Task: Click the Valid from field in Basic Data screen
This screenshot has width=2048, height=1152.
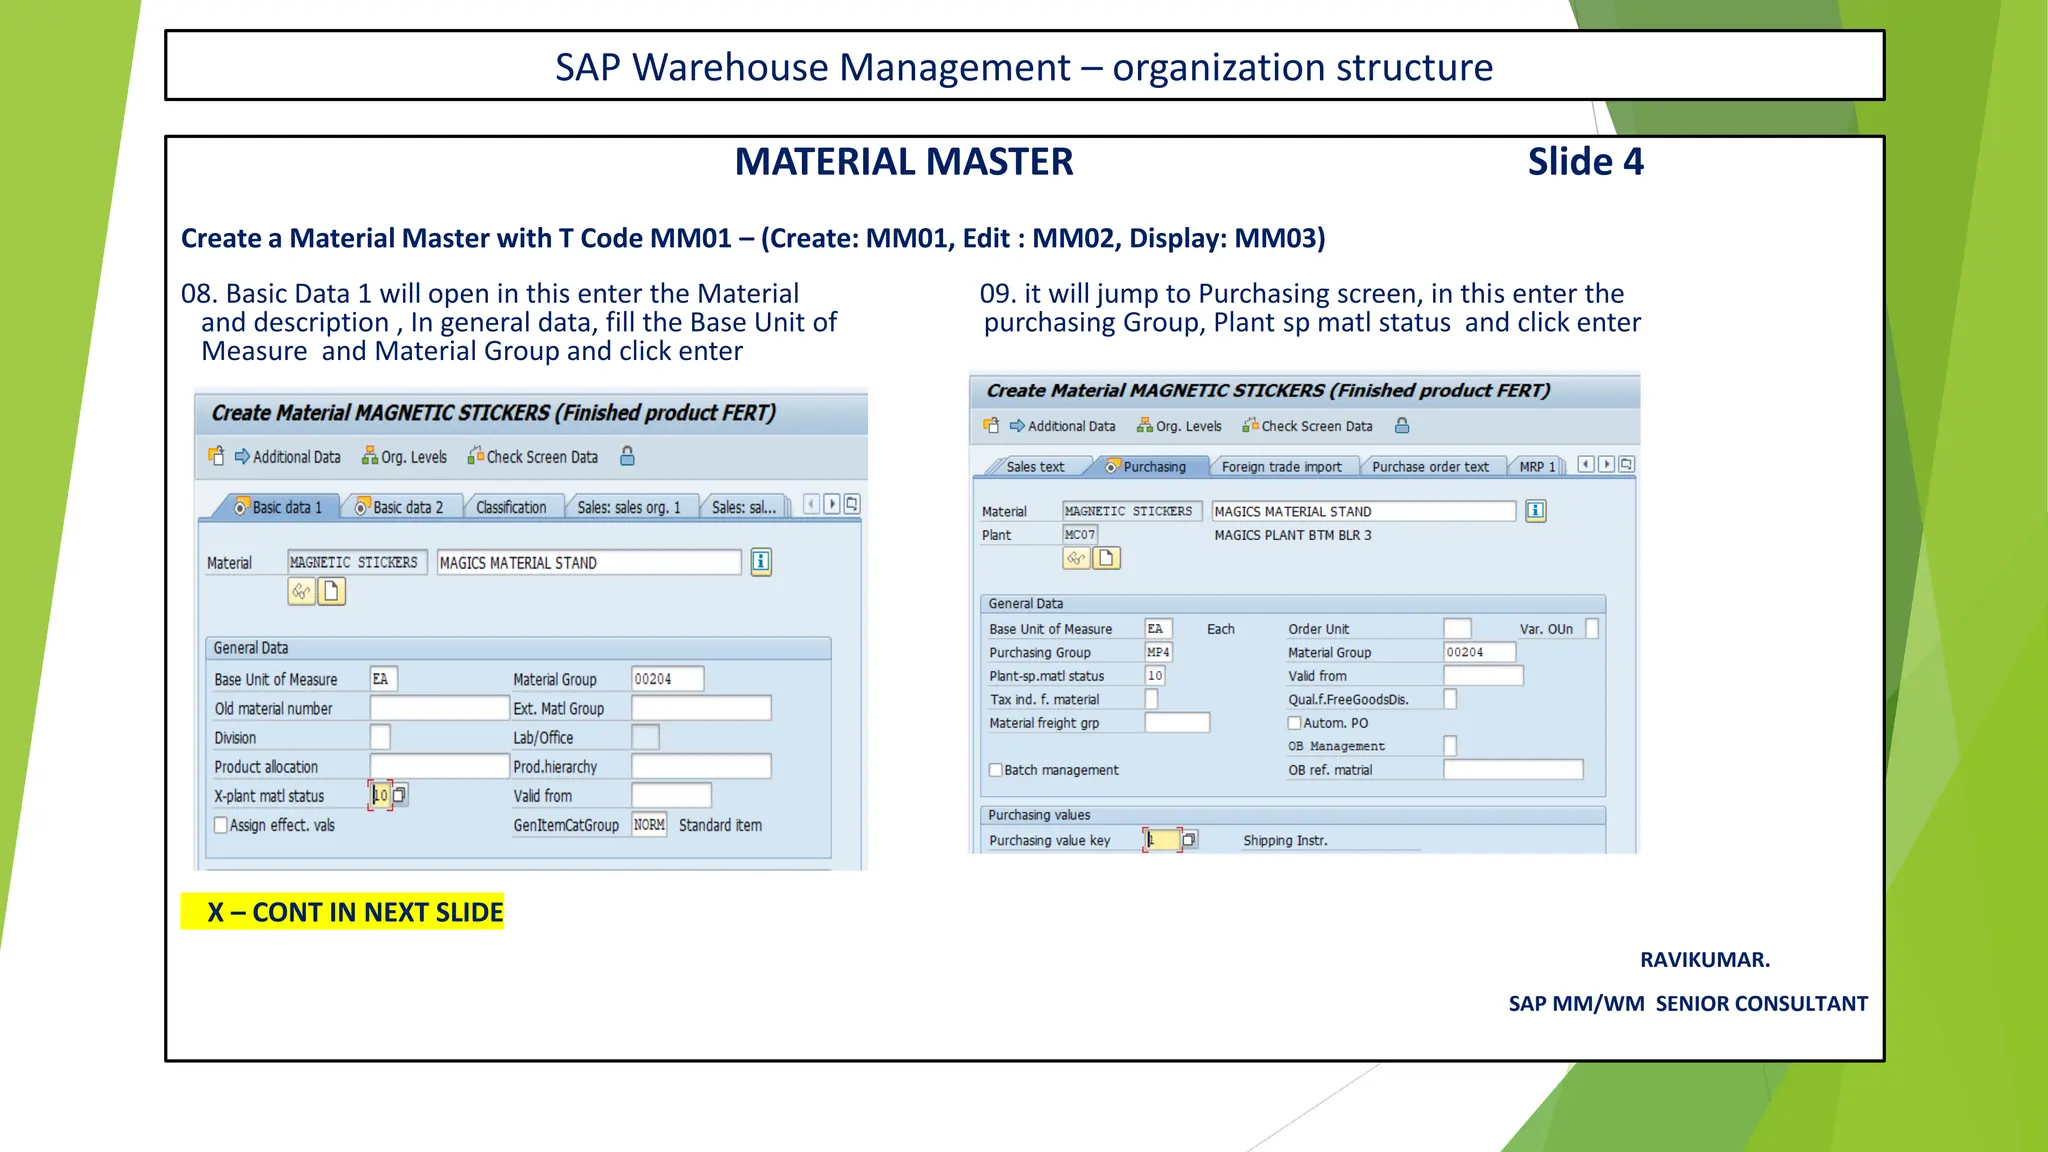Action: [671, 795]
